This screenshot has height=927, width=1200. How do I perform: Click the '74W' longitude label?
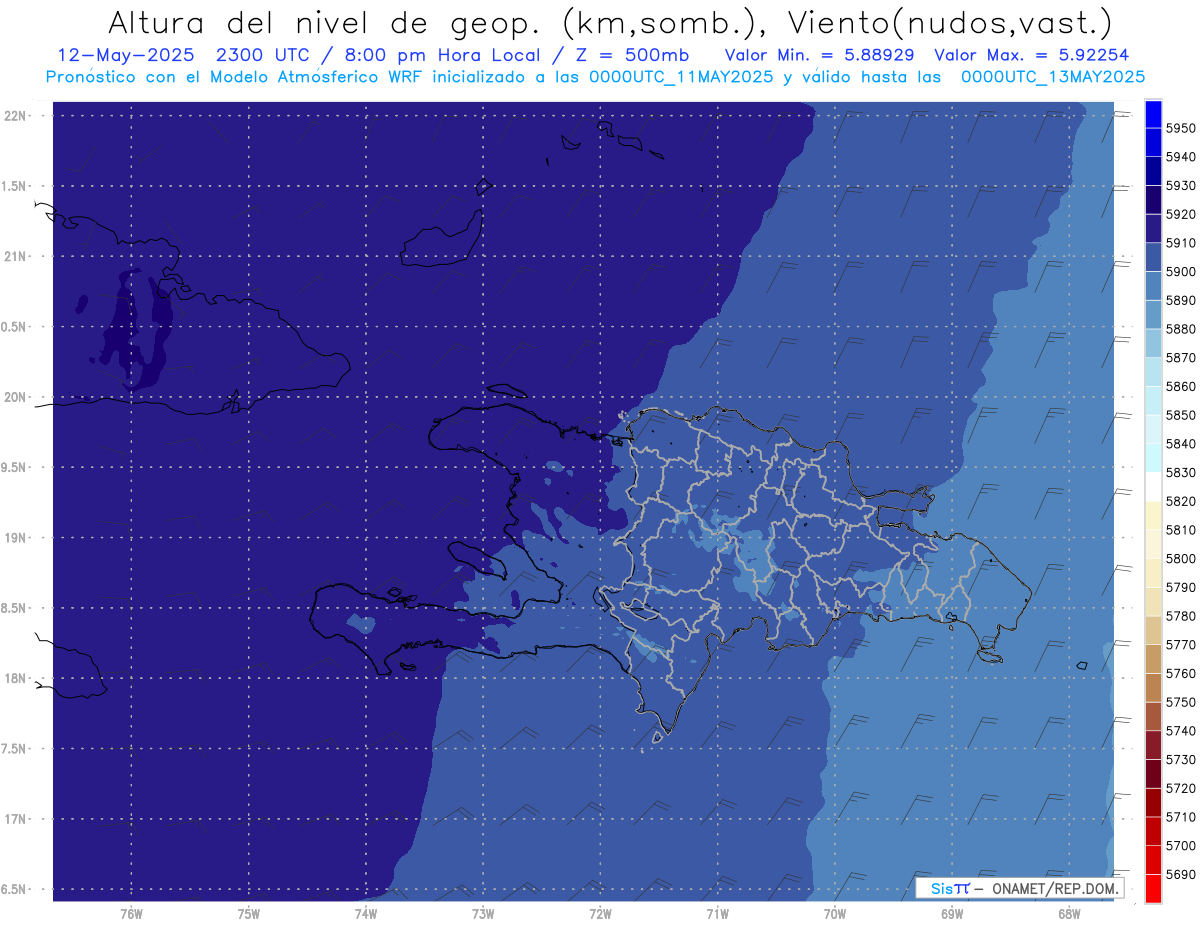coord(366,913)
